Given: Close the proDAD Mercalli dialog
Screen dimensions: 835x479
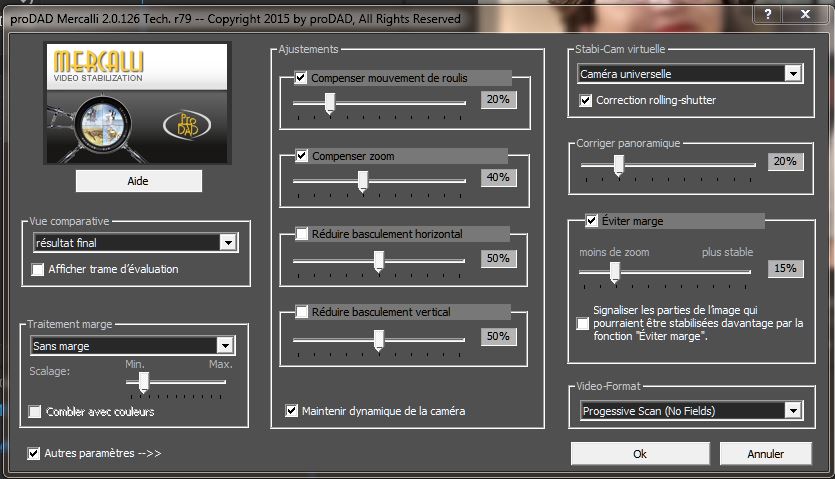Looking at the screenshot, I should pos(805,14).
